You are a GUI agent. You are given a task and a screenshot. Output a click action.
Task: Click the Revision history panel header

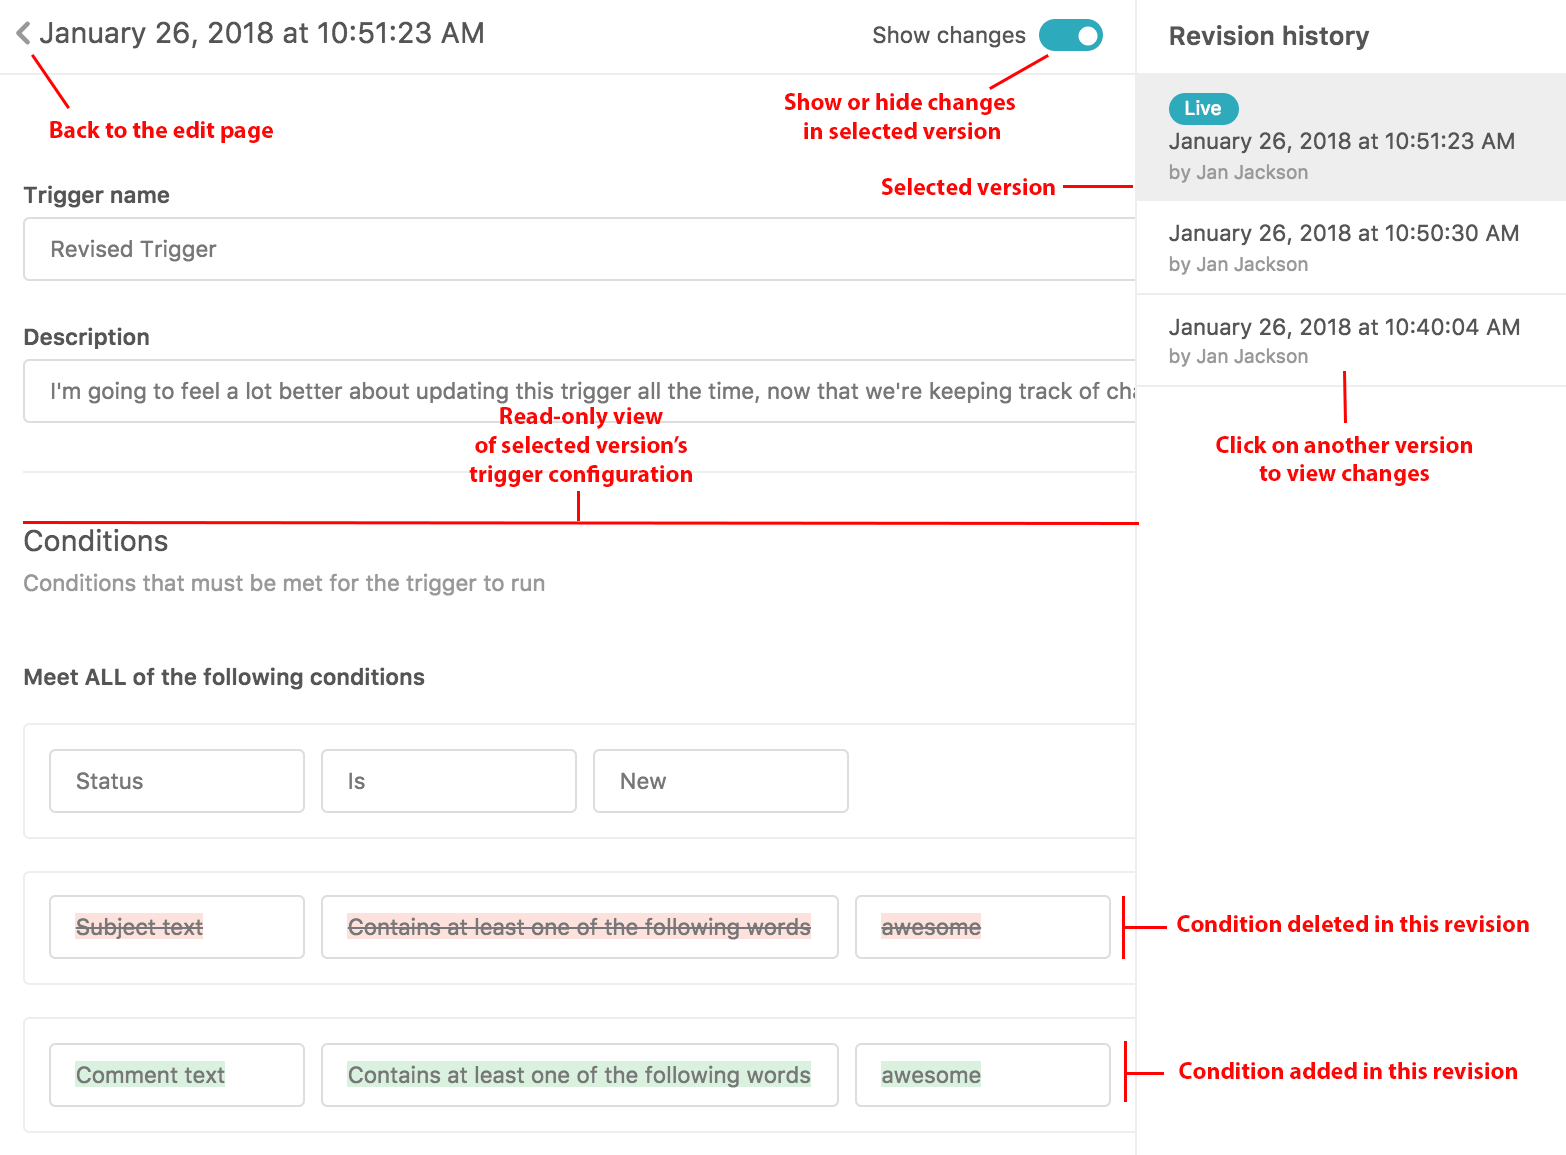pos(1268,36)
